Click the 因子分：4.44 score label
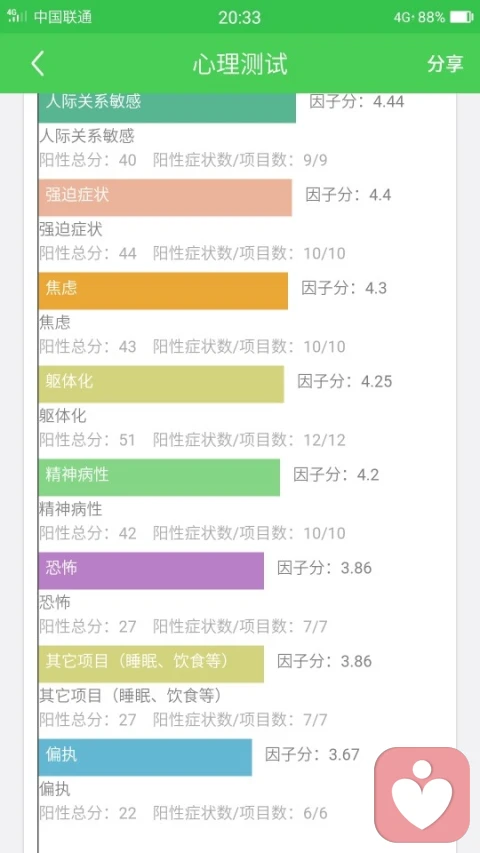The height and width of the screenshot is (853, 480). coord(356,101)
